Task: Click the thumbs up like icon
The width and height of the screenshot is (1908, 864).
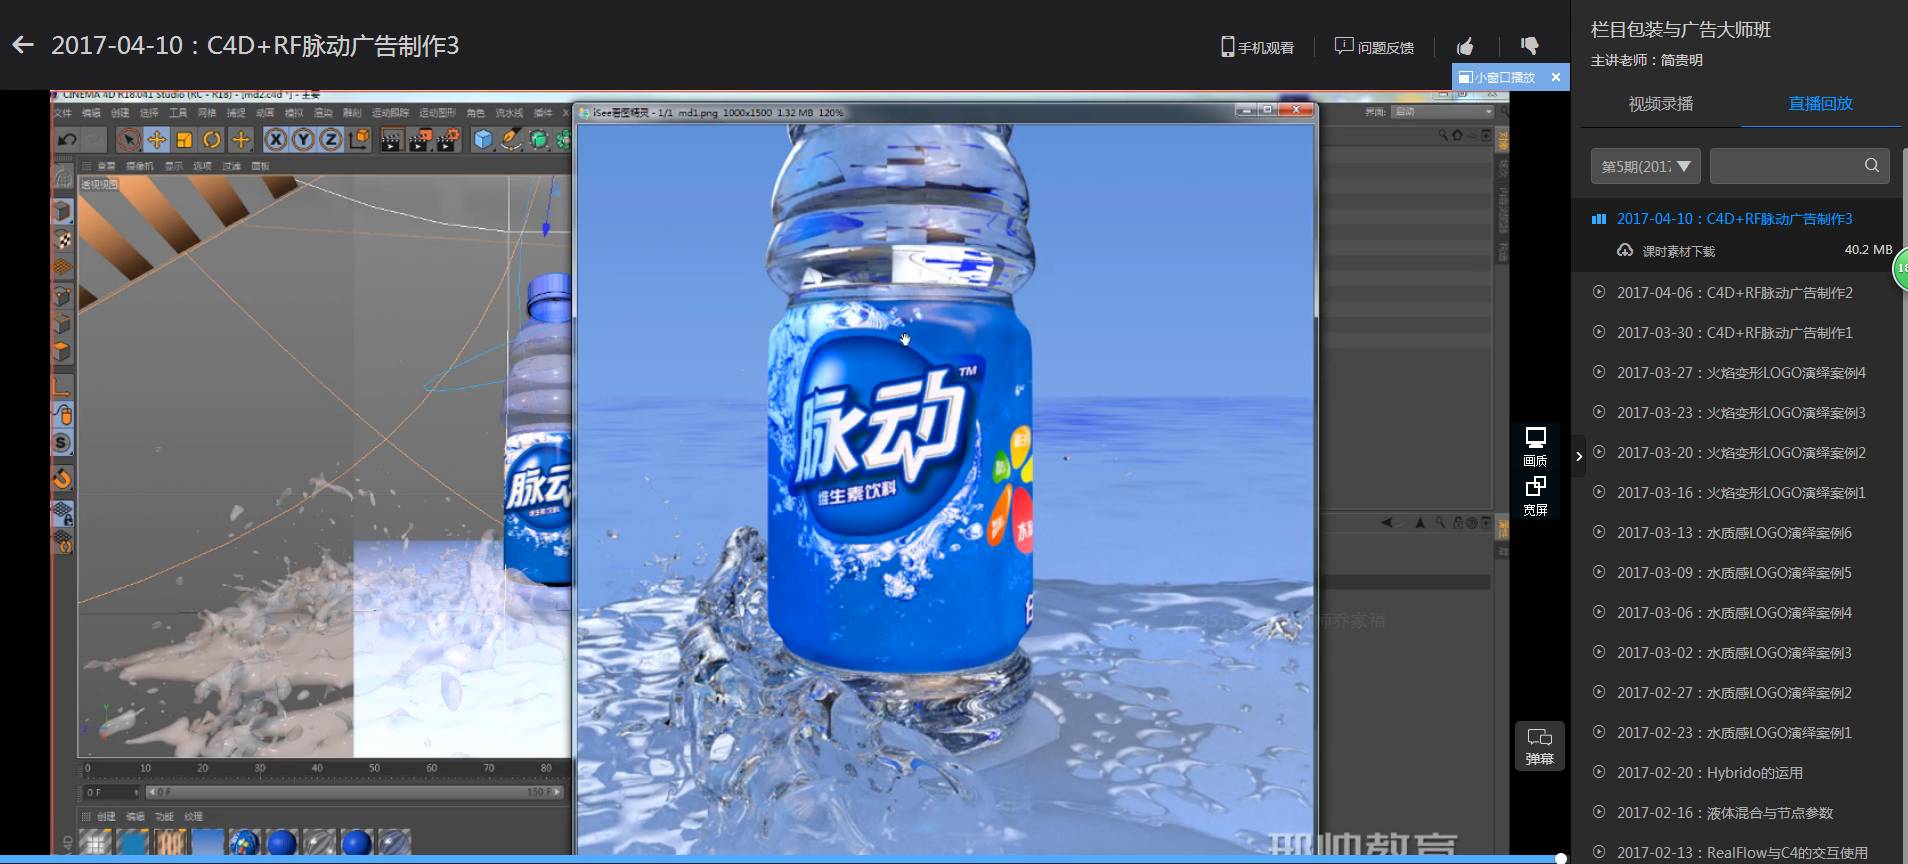Action: click(1465, 47)
